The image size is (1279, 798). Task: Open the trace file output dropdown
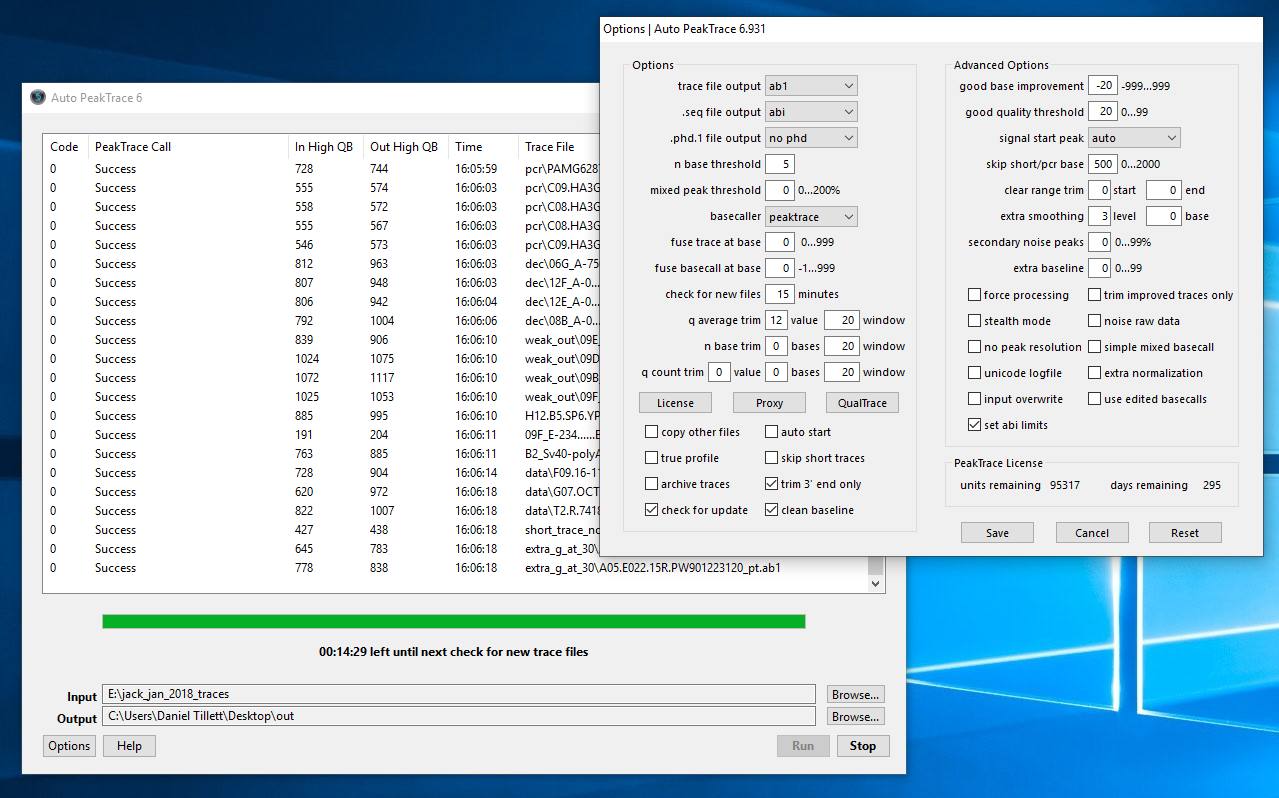point(811,86)
